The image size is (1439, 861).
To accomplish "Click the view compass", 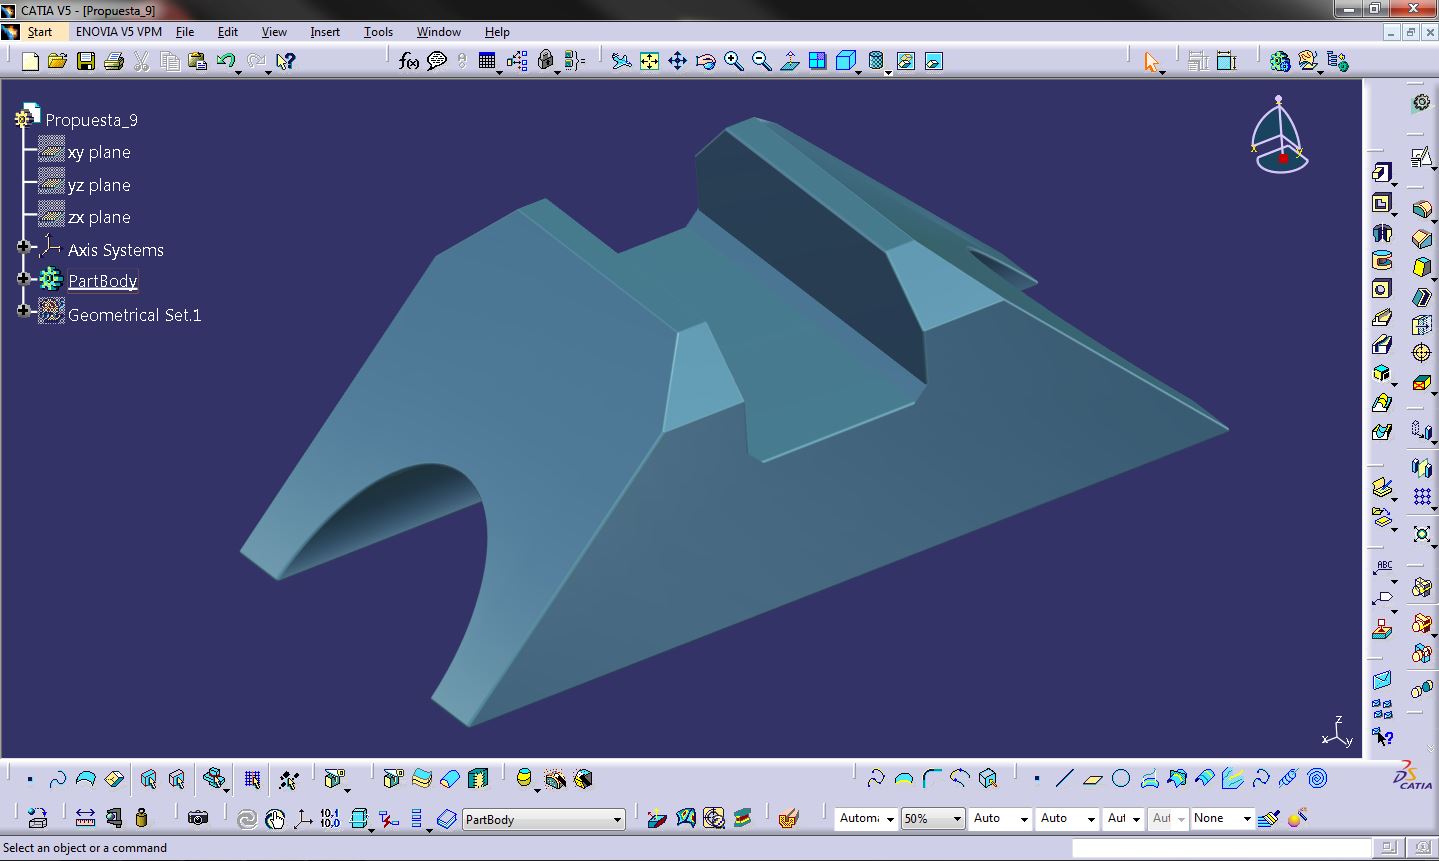I will point(1278,136).
